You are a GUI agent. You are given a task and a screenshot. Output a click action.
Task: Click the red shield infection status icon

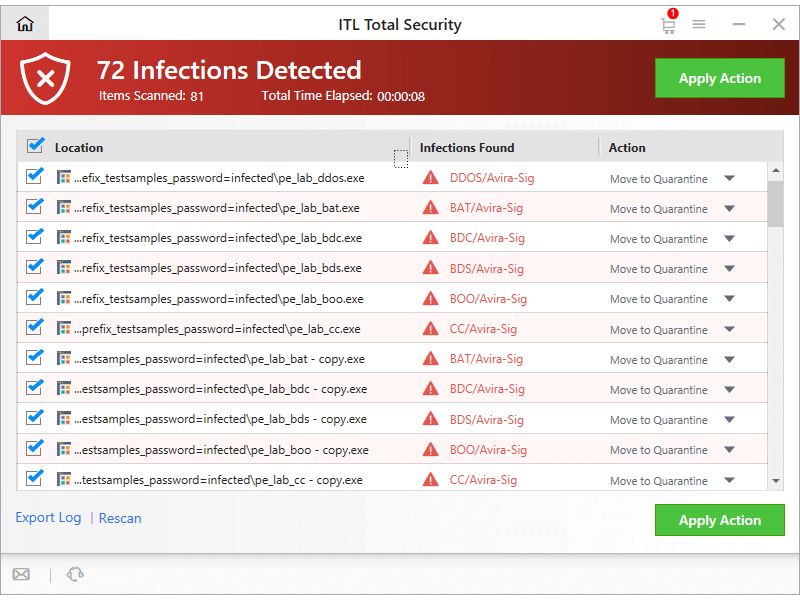[x=45, y=78]
